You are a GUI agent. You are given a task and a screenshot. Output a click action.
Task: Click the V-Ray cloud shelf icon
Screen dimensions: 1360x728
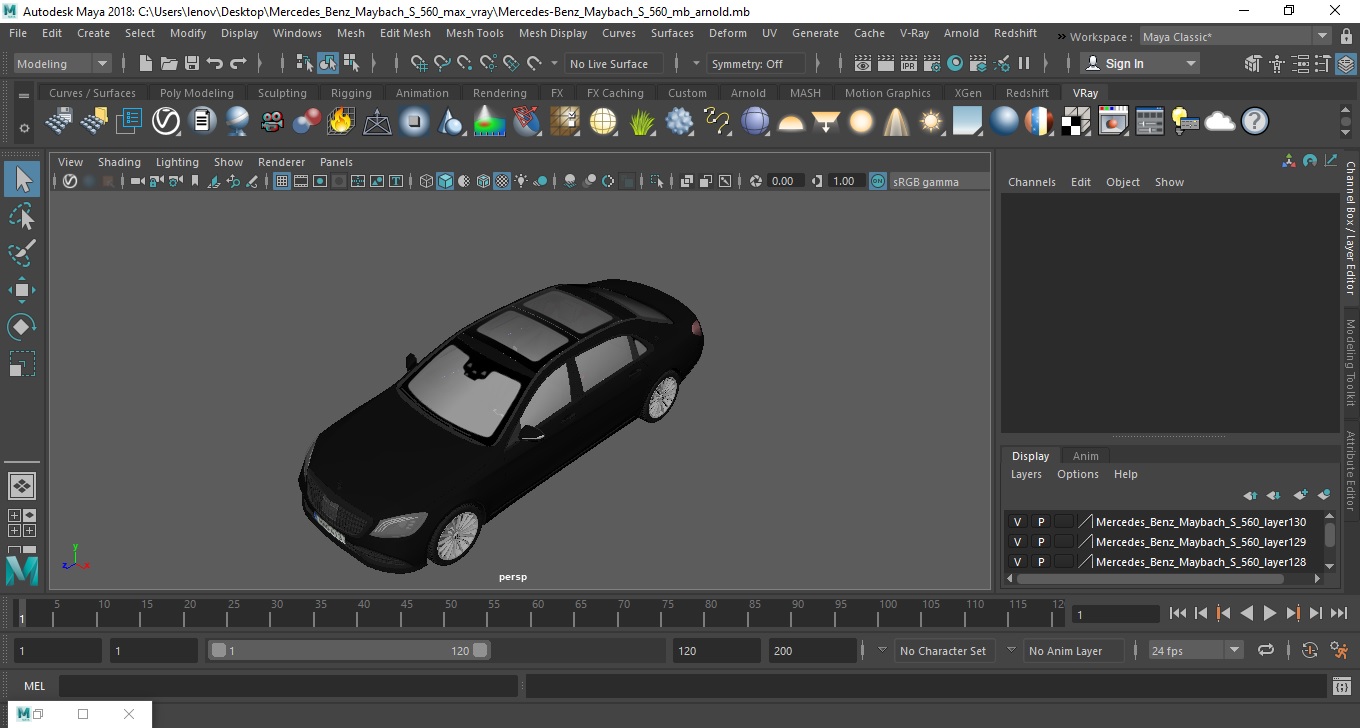coord(1220,122)
